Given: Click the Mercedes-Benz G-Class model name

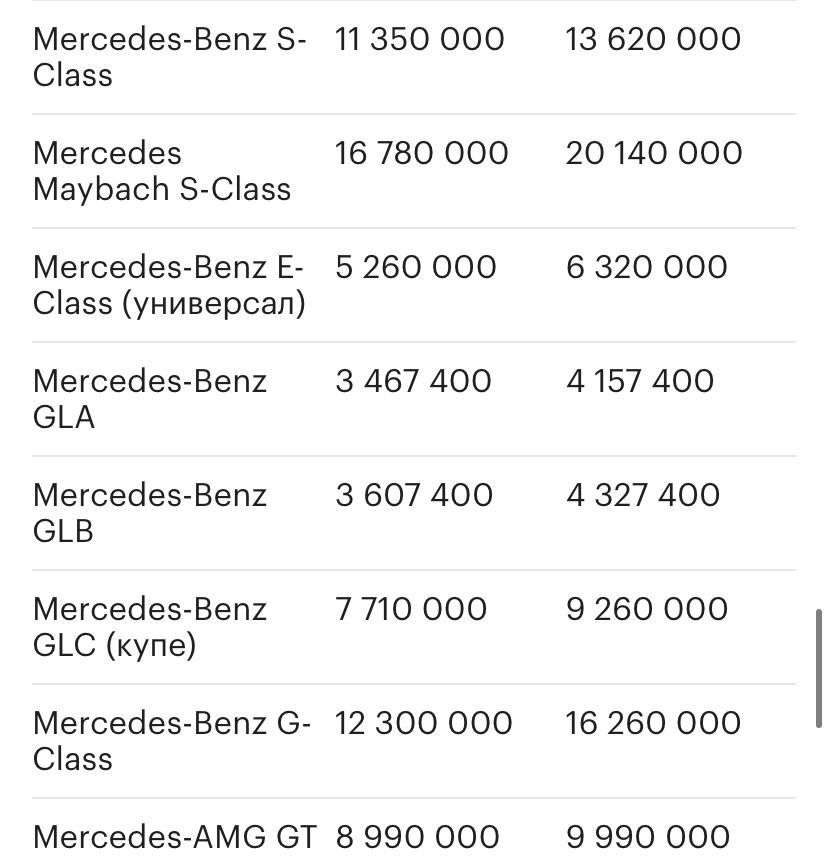Looking at the screenshot, I should (172, 741).
